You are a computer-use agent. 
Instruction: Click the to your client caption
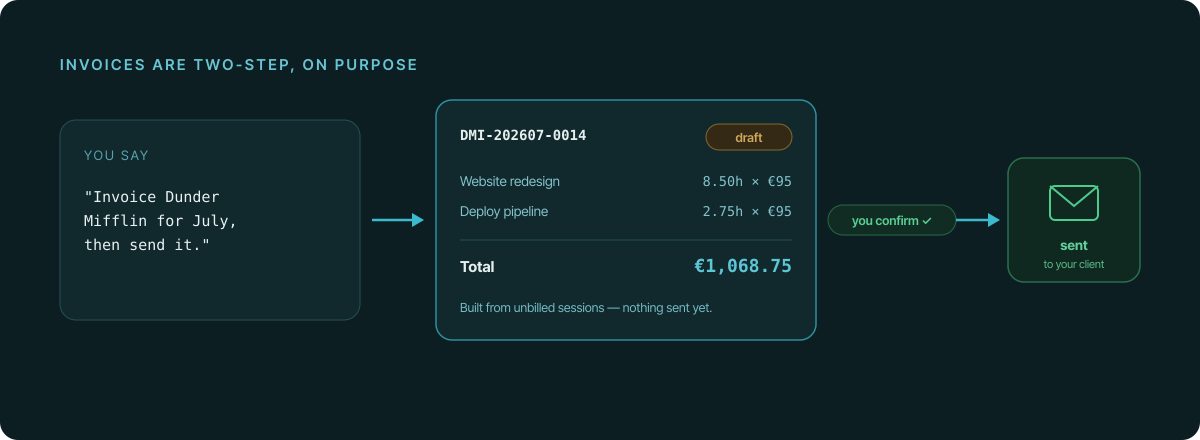pyautogui.click(x=1074, y=265)
